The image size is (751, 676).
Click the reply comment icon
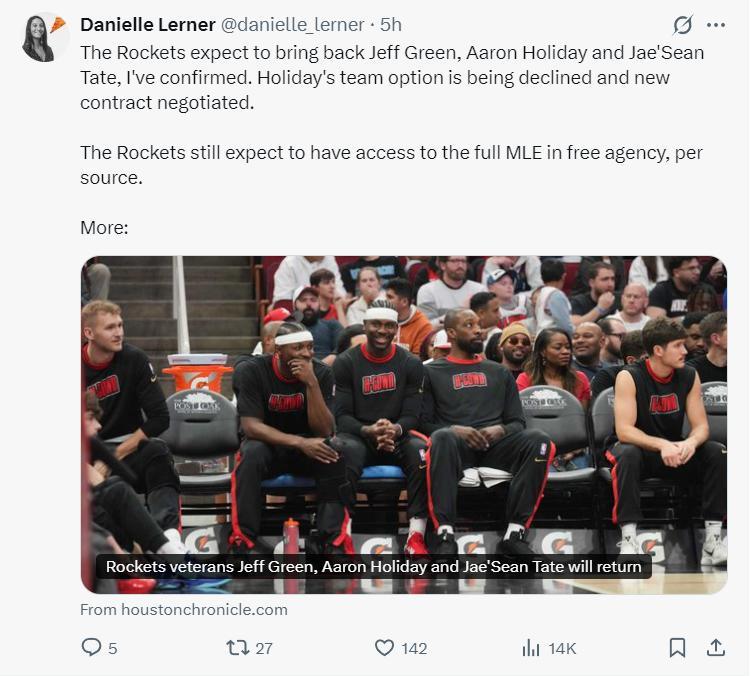click(x=91, y=647)
